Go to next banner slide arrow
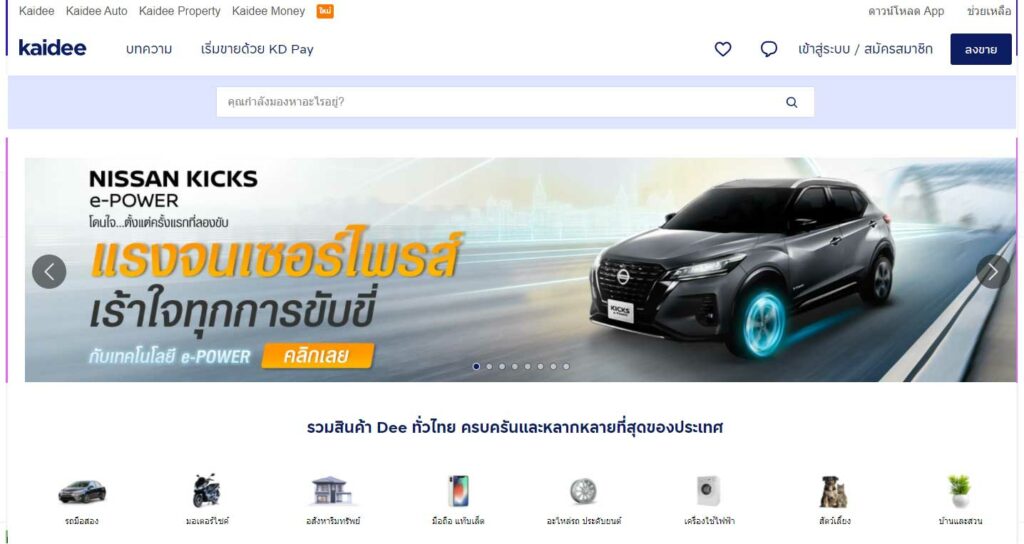This screenshot has height=544, width=1024. (993, 272)
